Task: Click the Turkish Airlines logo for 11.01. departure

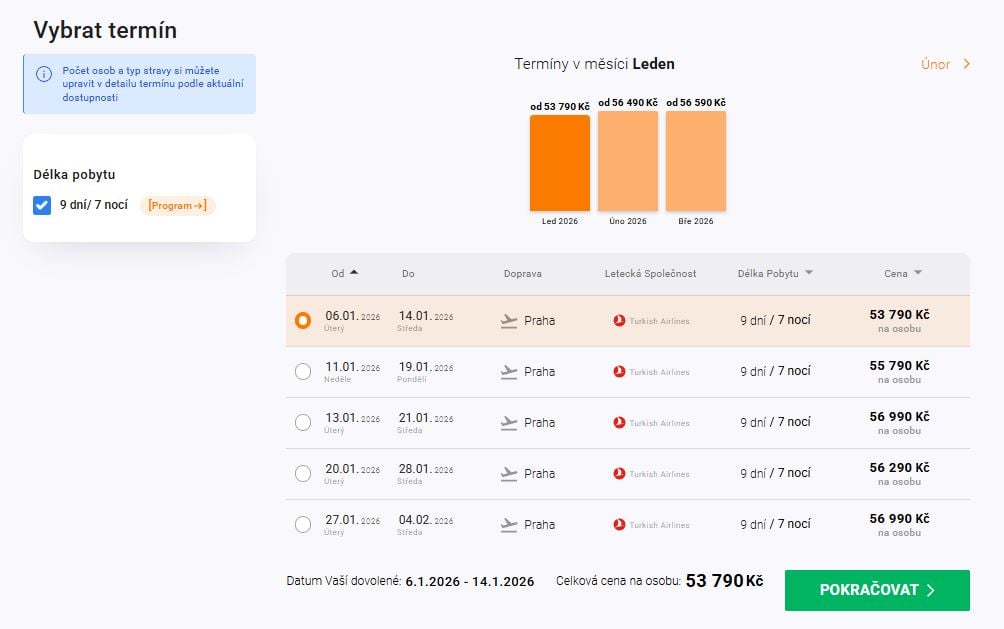Action: [x=619, y=372]
